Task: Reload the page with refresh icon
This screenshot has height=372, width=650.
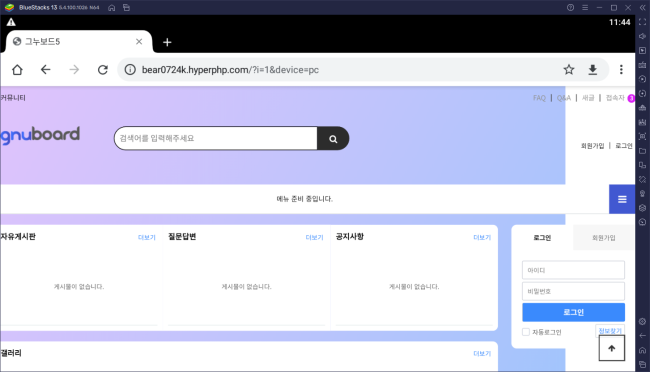Action: pos(103,70)
